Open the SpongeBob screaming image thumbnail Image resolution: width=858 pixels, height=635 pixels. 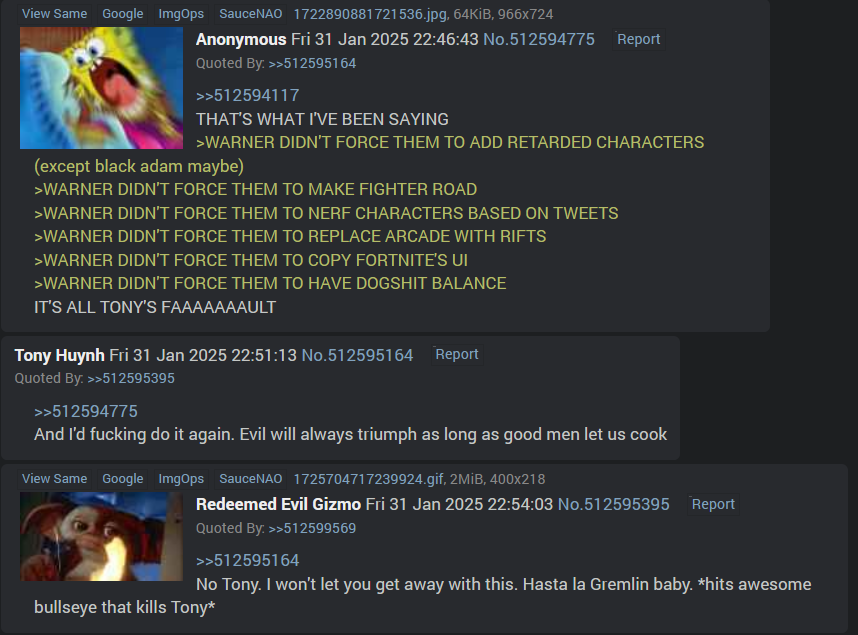(x=101, y=88)
